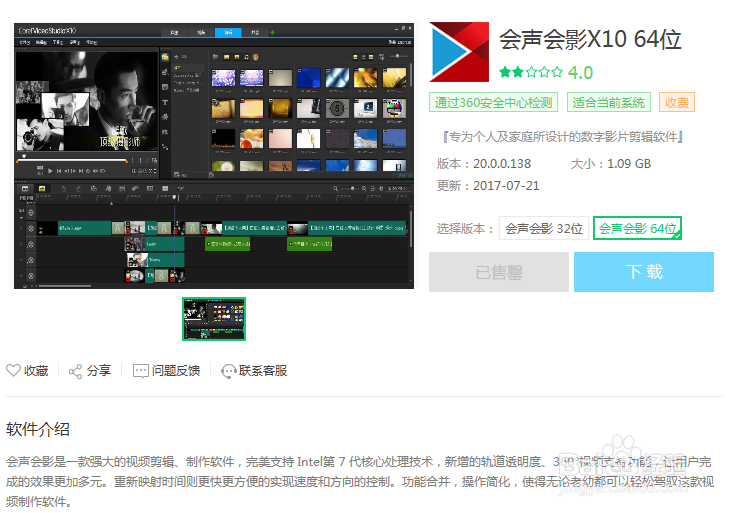Select the small green-bordered screenshot thumbnail
Screen dimensions: 729x513
(x=214, y=319)
